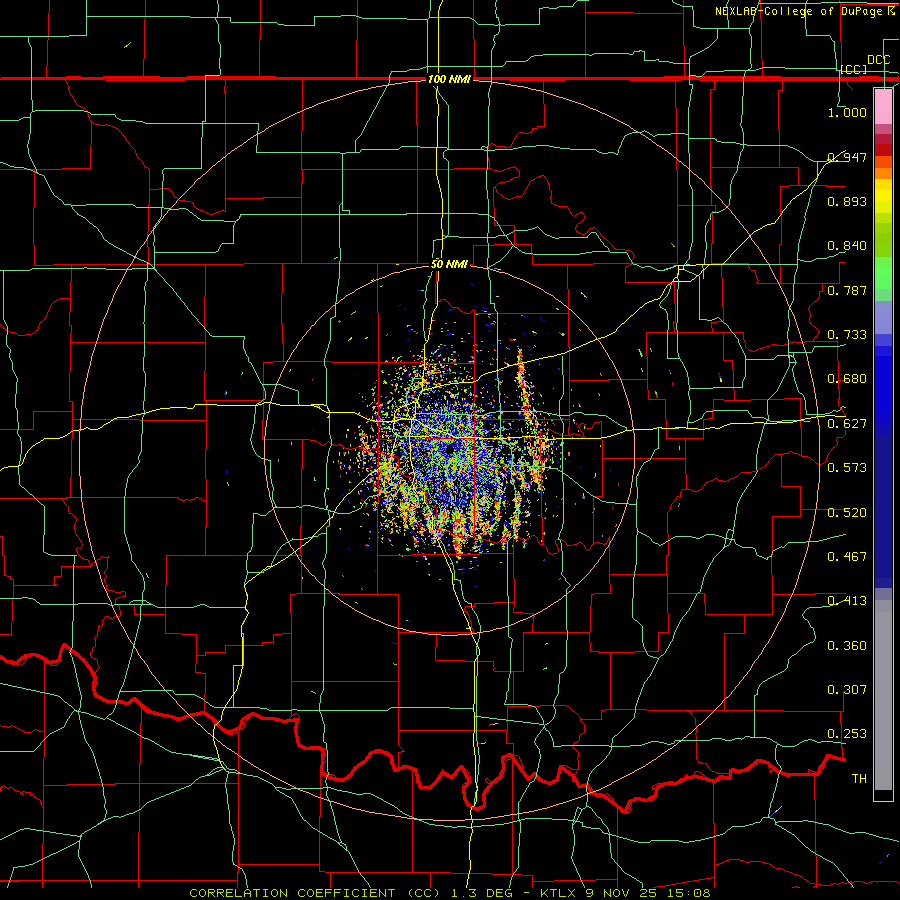The image size is (900, 900).
Task: Click the 0.680 scale value
Action: point(847,378)
